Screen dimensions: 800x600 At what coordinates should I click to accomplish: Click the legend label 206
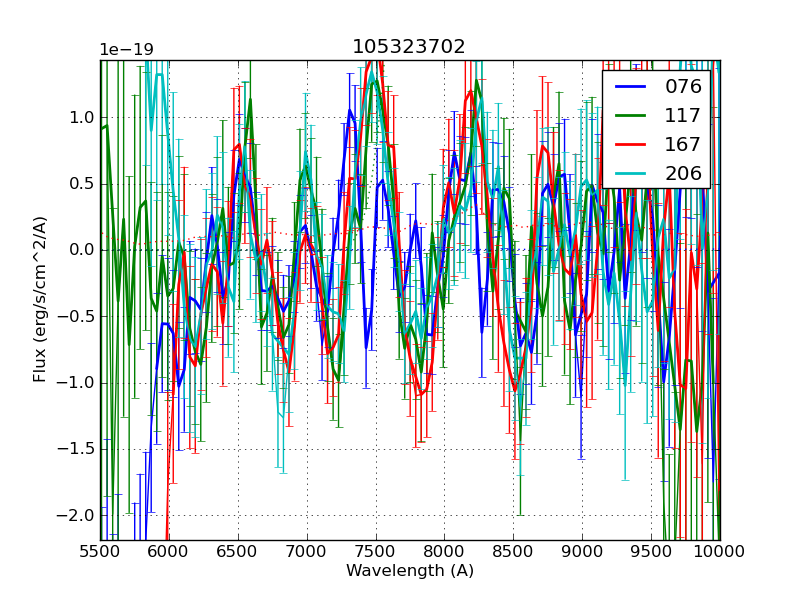(x=683, y=174)
